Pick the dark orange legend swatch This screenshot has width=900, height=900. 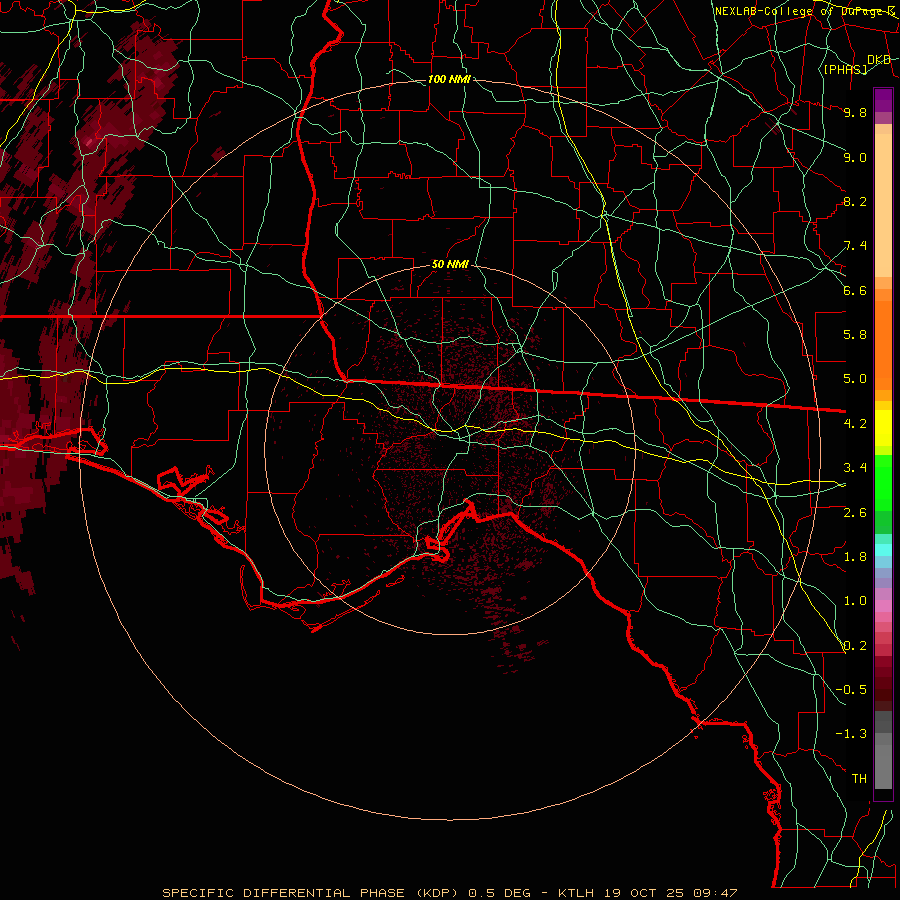click(883, 345)
